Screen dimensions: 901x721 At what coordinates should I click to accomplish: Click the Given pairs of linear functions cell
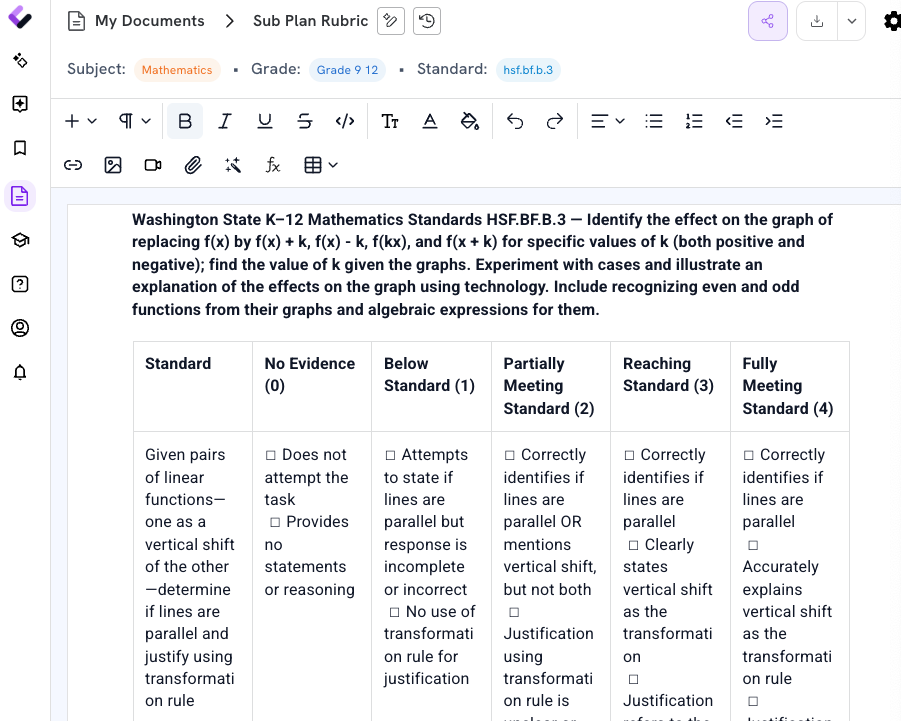point(193,577)
